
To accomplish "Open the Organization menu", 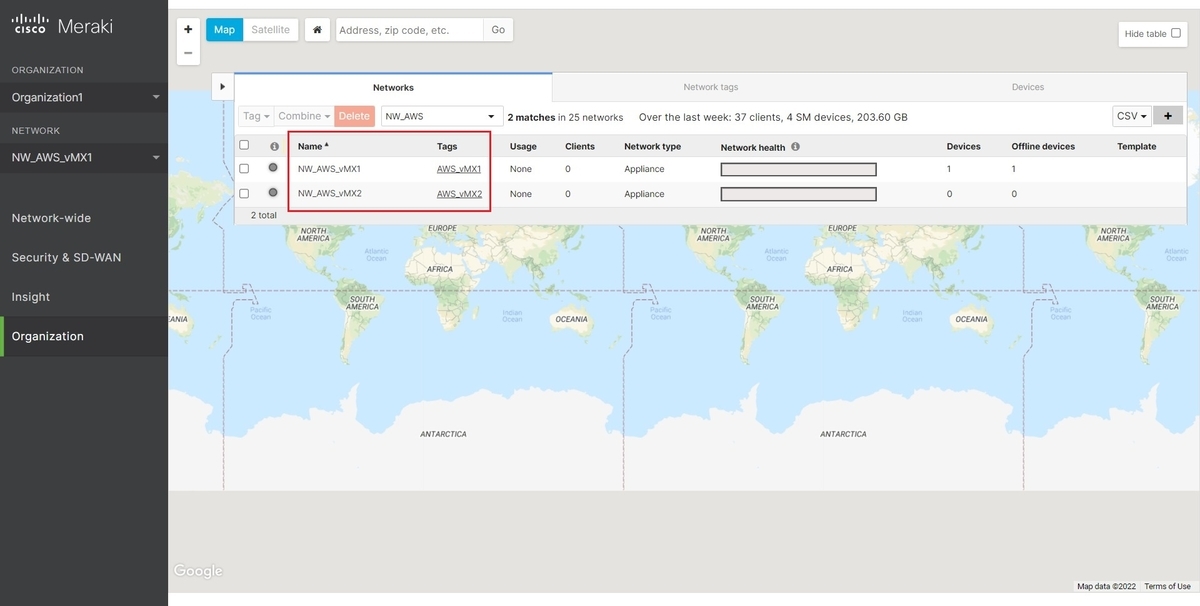I will pos(84,336).
